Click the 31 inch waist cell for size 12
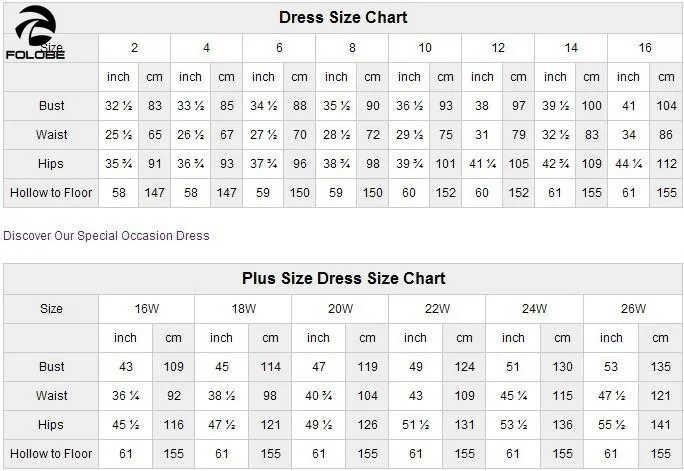 click(482, 135)
